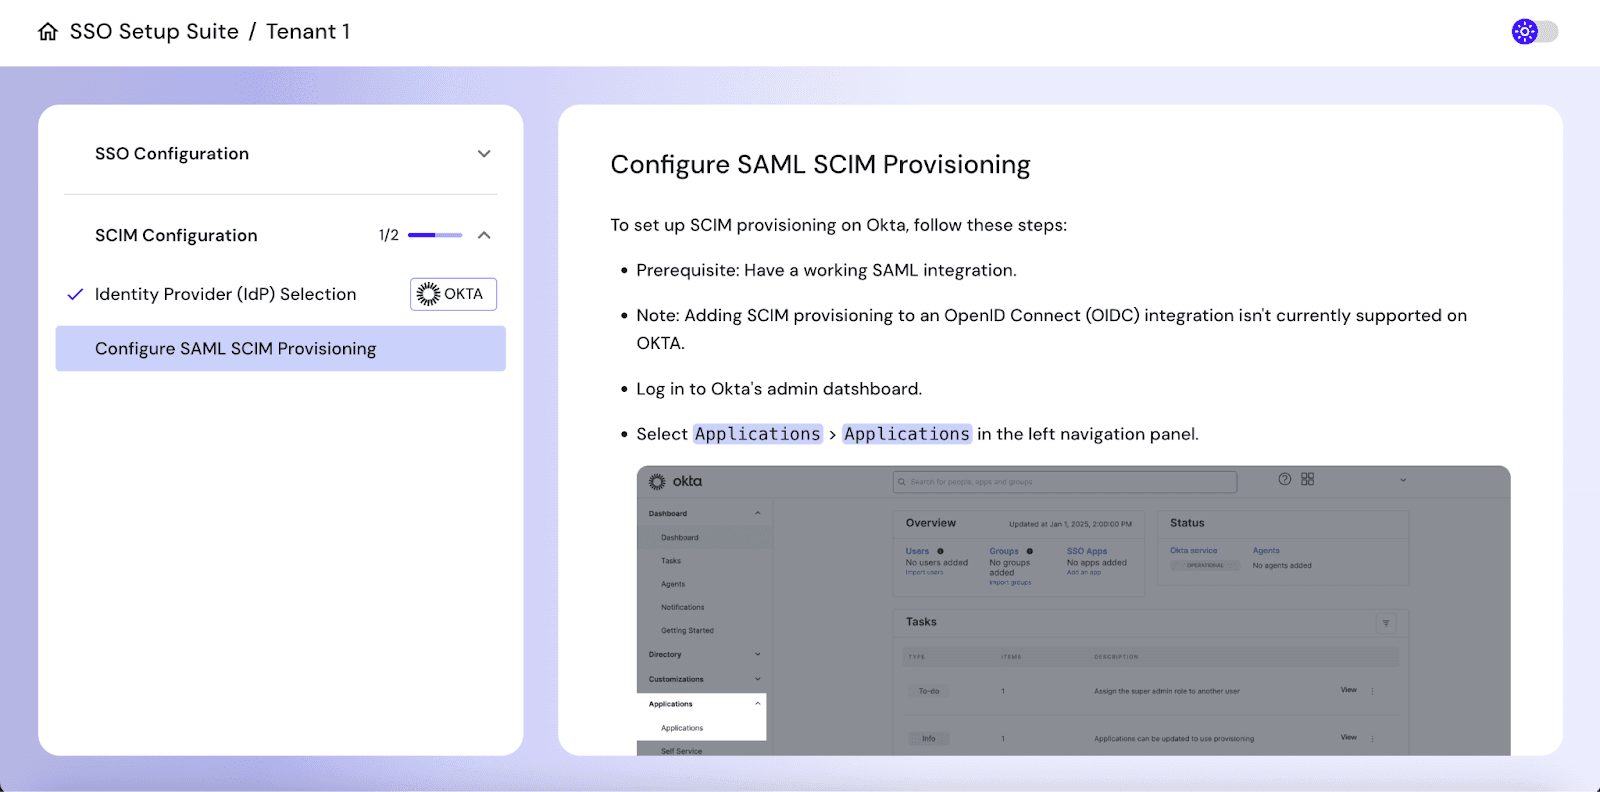This screenshot has width=1600, height=792.
Task: Click the SCIM Configuration progress bar
Action: (435, 235)
